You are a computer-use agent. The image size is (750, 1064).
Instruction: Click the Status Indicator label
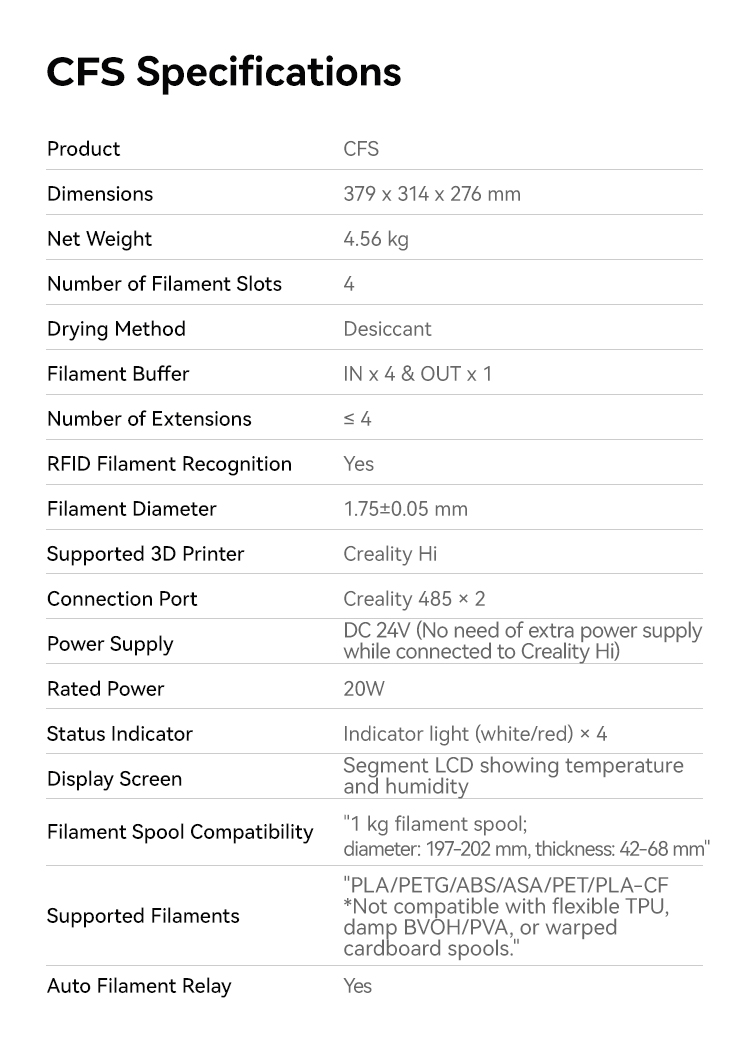coord(119,734)
